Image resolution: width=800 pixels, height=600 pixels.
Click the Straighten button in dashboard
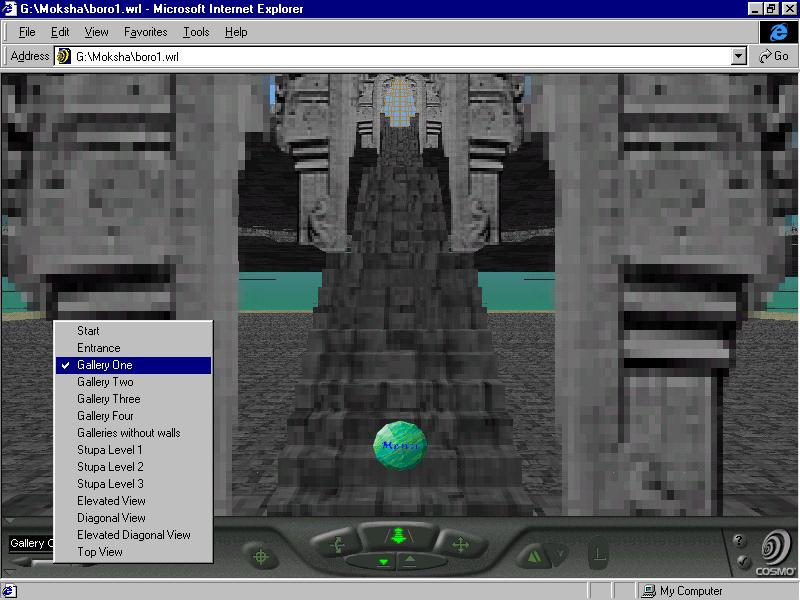(x=599, y=554)
